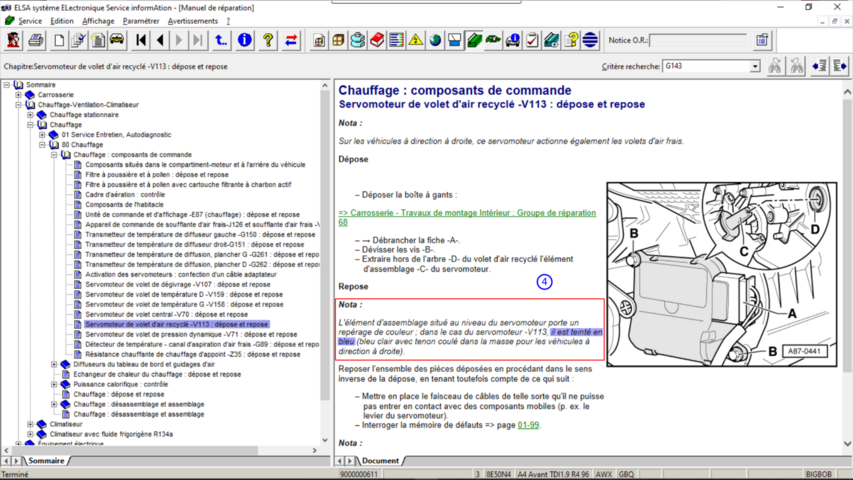The height and width of the screenshot is (480, 853).
Task: Open the Affichage menu
Action: click(x=98, y=21)
